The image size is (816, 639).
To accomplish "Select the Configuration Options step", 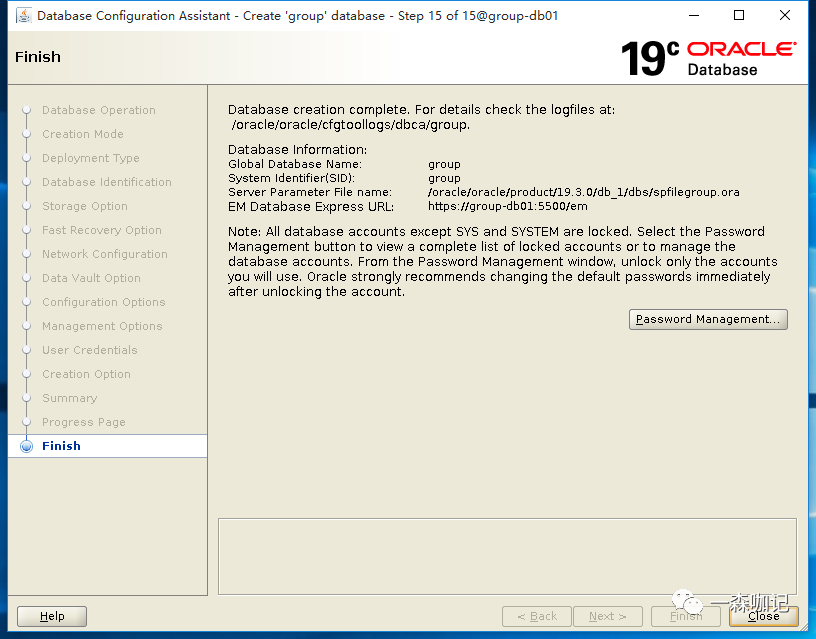I will coord(104,302).
